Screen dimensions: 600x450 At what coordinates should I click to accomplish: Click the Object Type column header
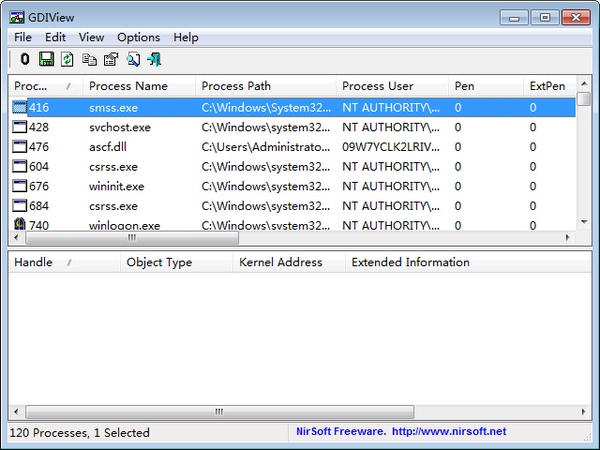pyautogui.click(x=159, y=262)
